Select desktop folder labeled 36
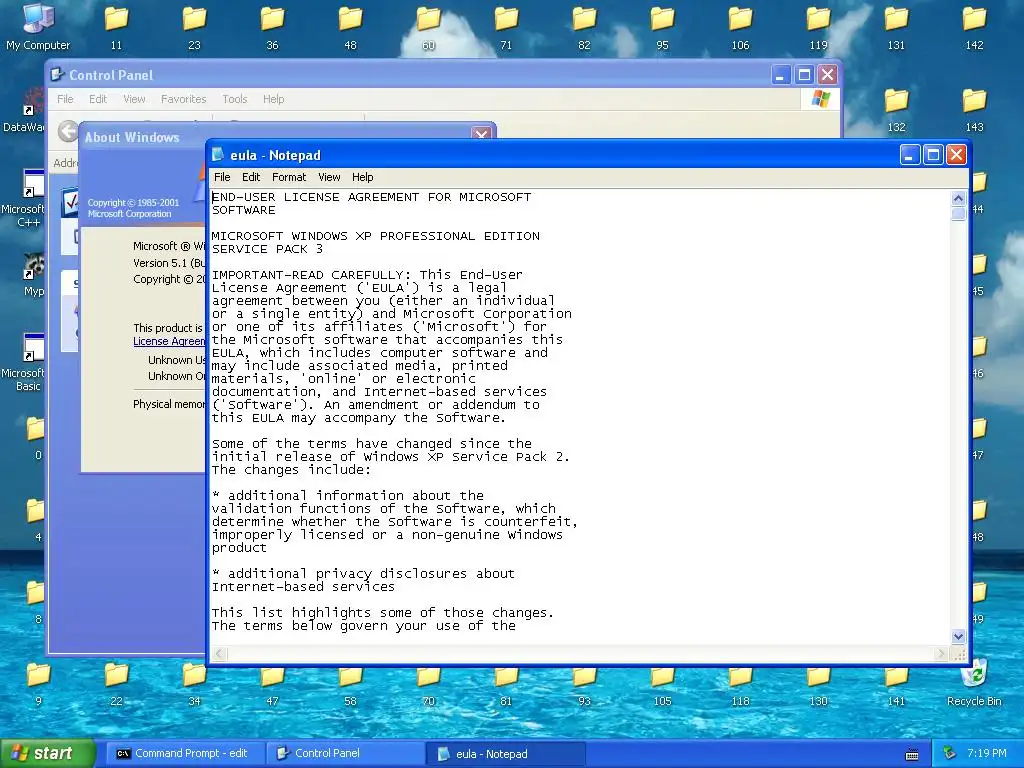 click(x=272, y=27)
